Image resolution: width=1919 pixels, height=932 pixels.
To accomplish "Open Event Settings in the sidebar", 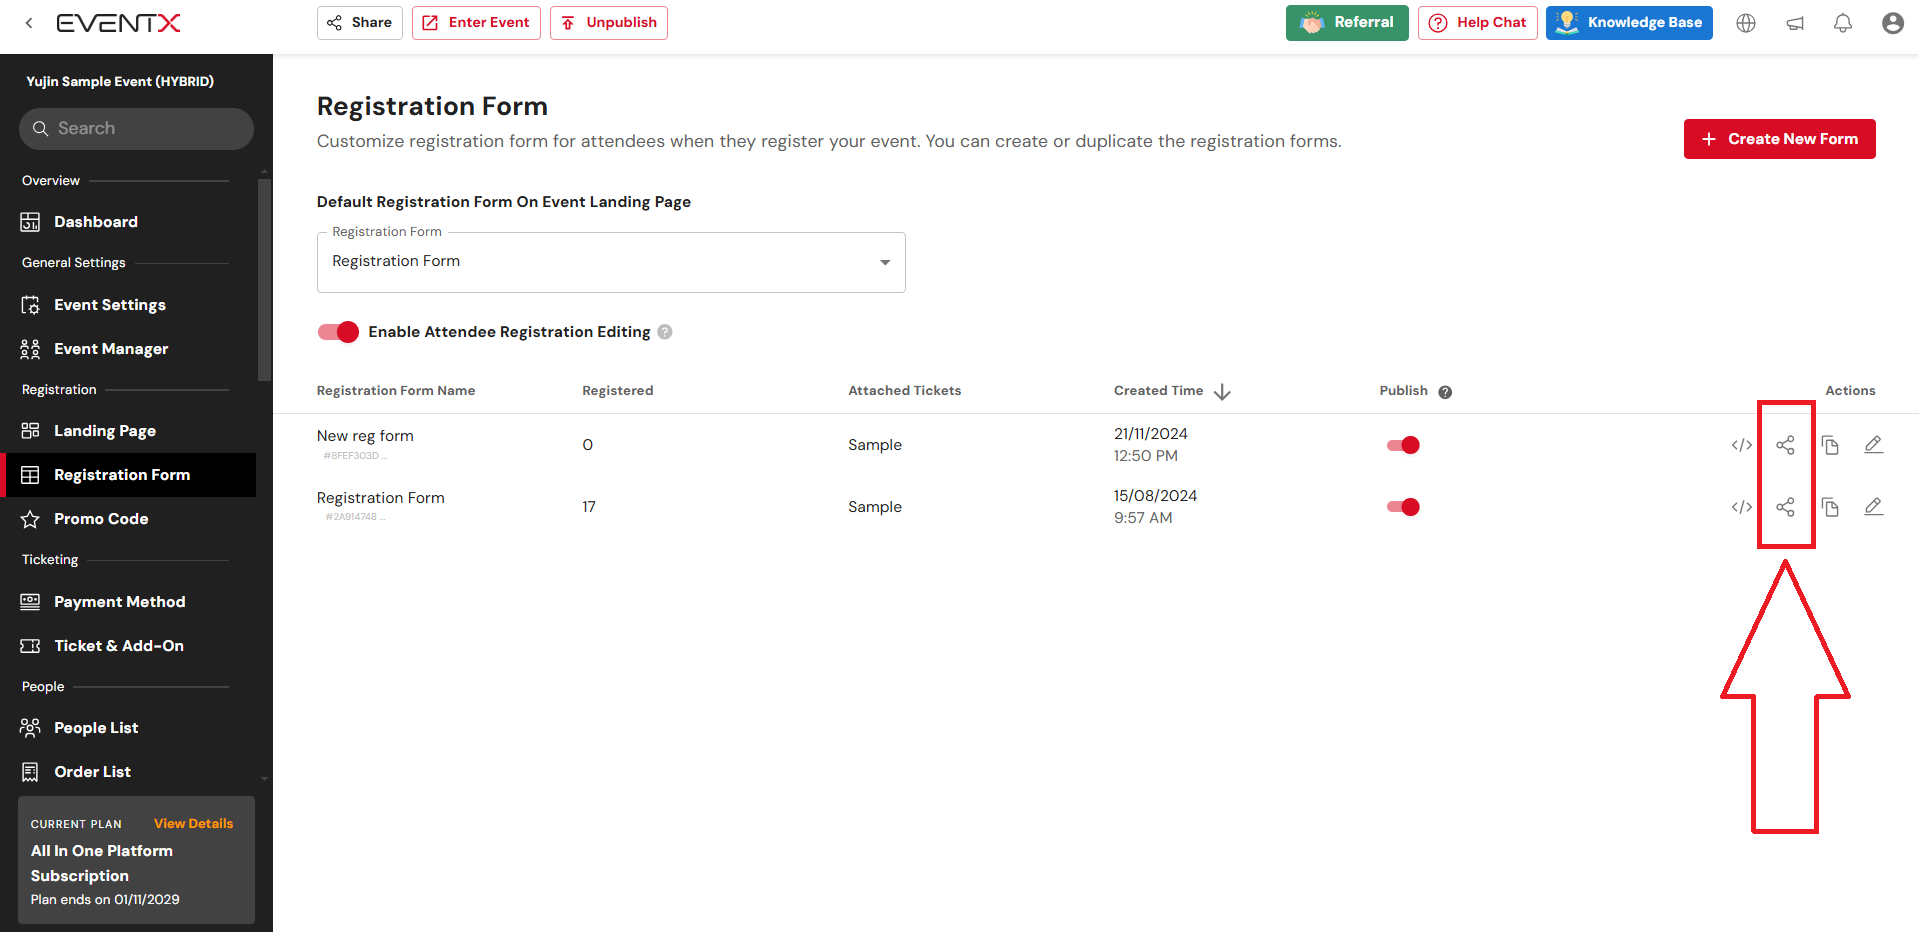I will [x=130, y=305].
